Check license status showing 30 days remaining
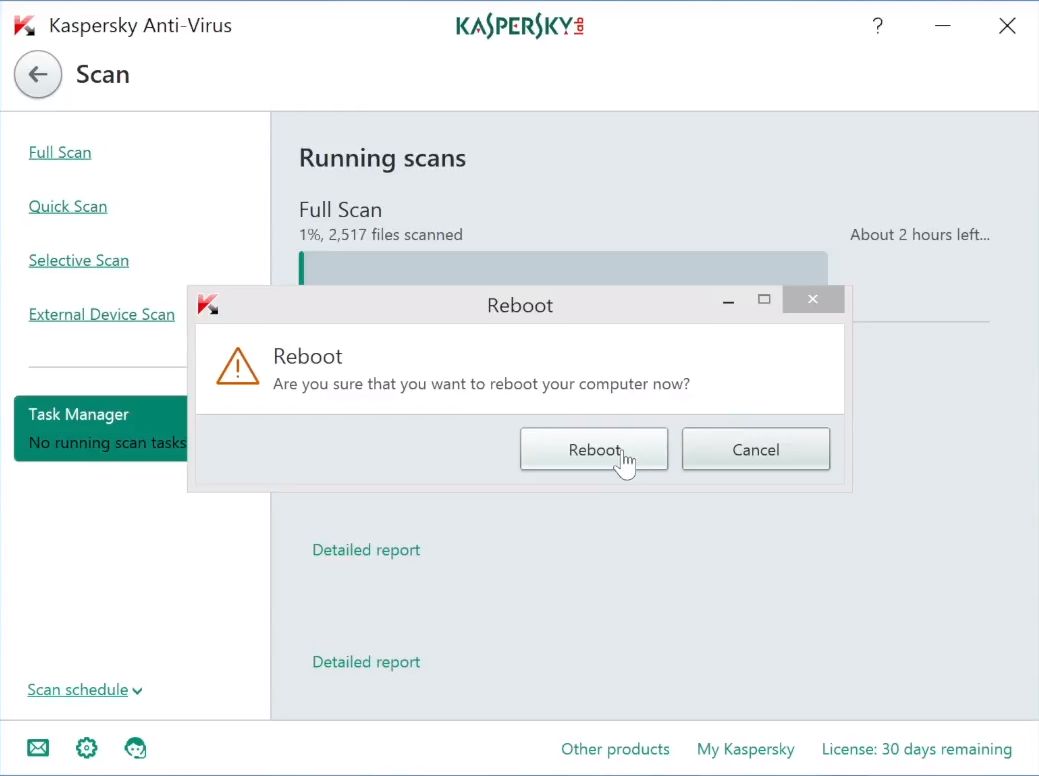The image size is (1039, 776). point(916,749)
